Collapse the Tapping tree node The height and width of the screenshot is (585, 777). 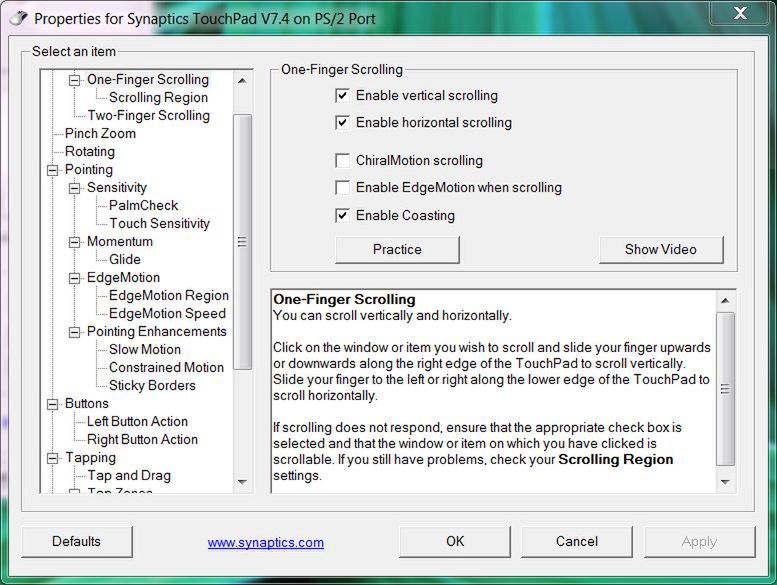[x=53, y=458]
